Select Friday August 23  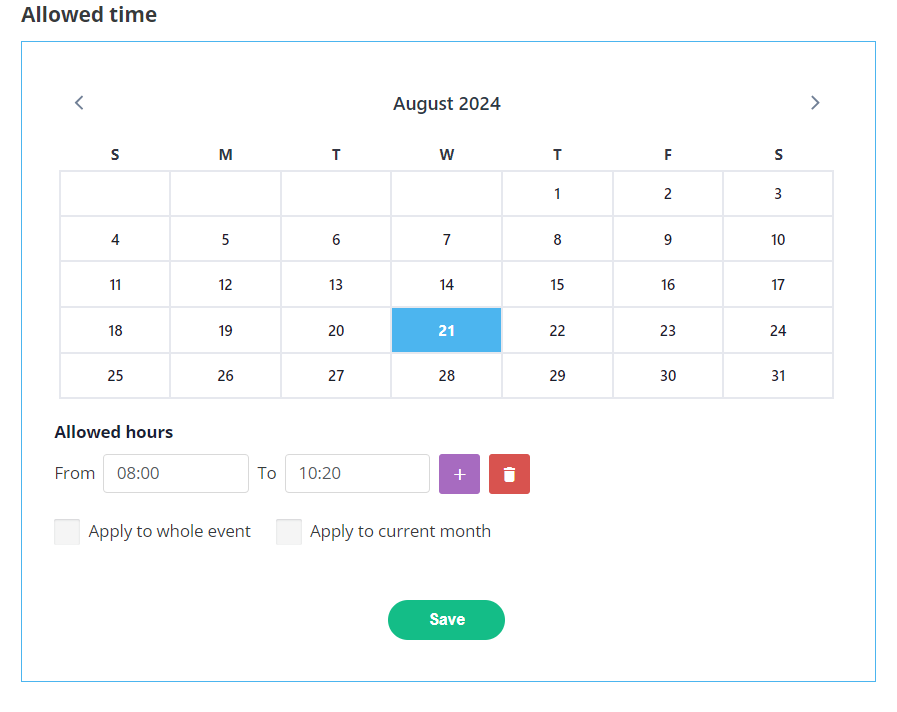click(668, 330)
